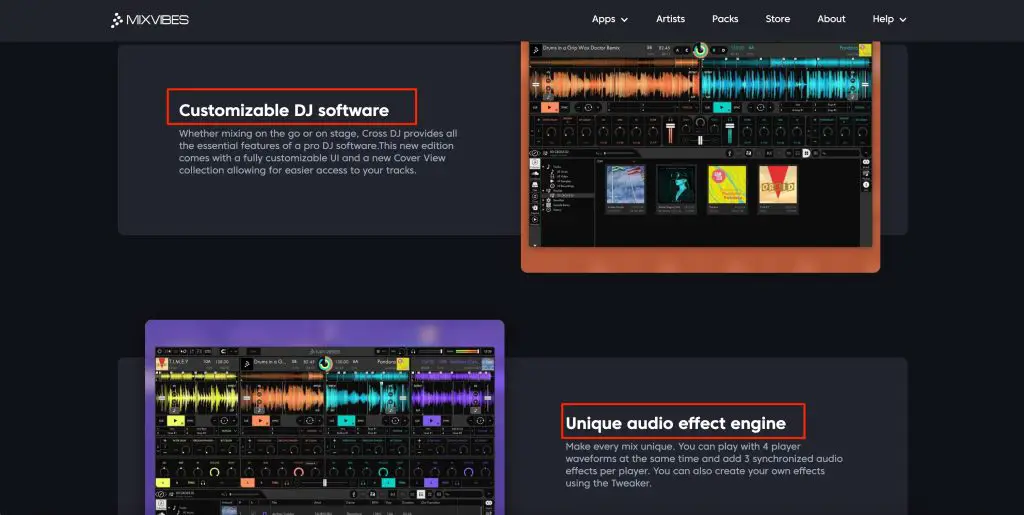Select the teal silhouette album cover
The width and height of the screenshot is (1024, 515).
pyautogui.click(x=676, y=185)
